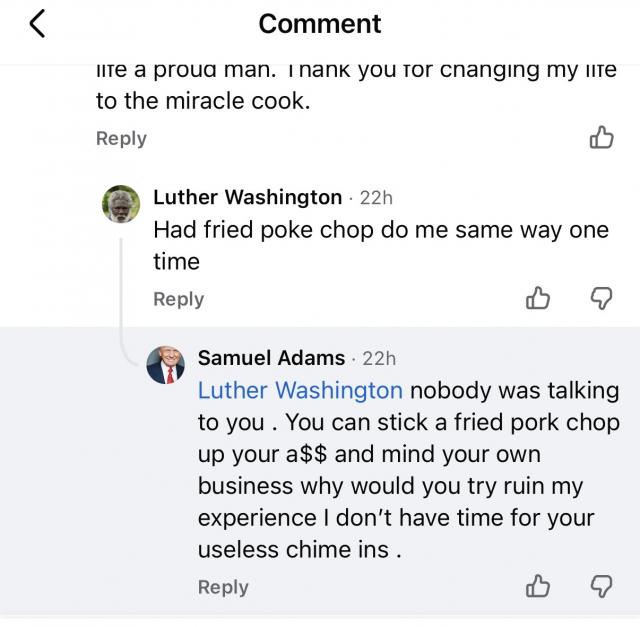
Task: Open Samuel Adams' profile via commenter name
Action: 271,358
